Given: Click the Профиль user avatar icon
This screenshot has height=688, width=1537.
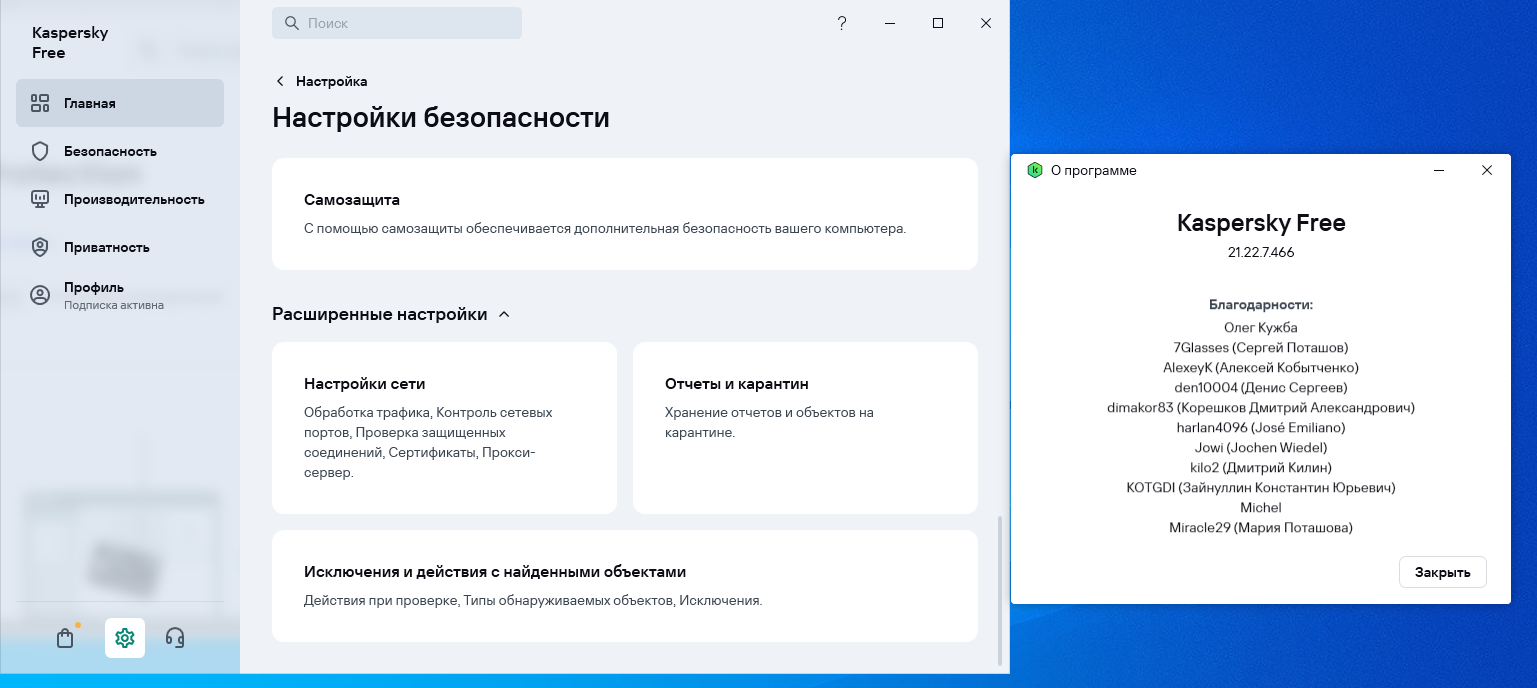Looking at the screenshot, I should (x=40, y=295).
